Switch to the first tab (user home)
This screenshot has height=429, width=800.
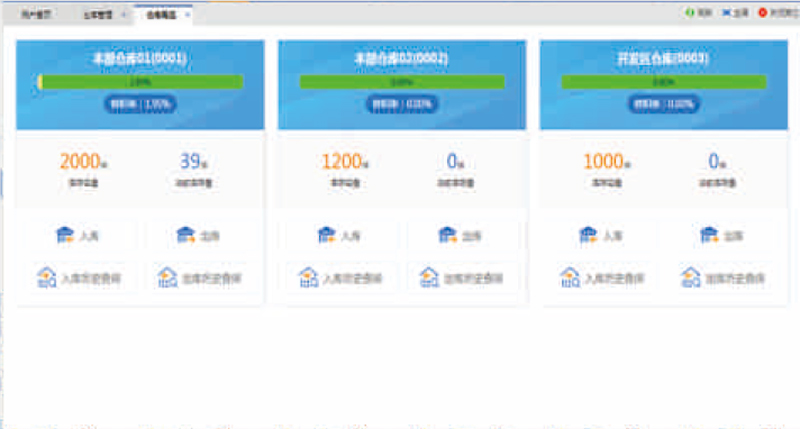click(x=36, y=14)
